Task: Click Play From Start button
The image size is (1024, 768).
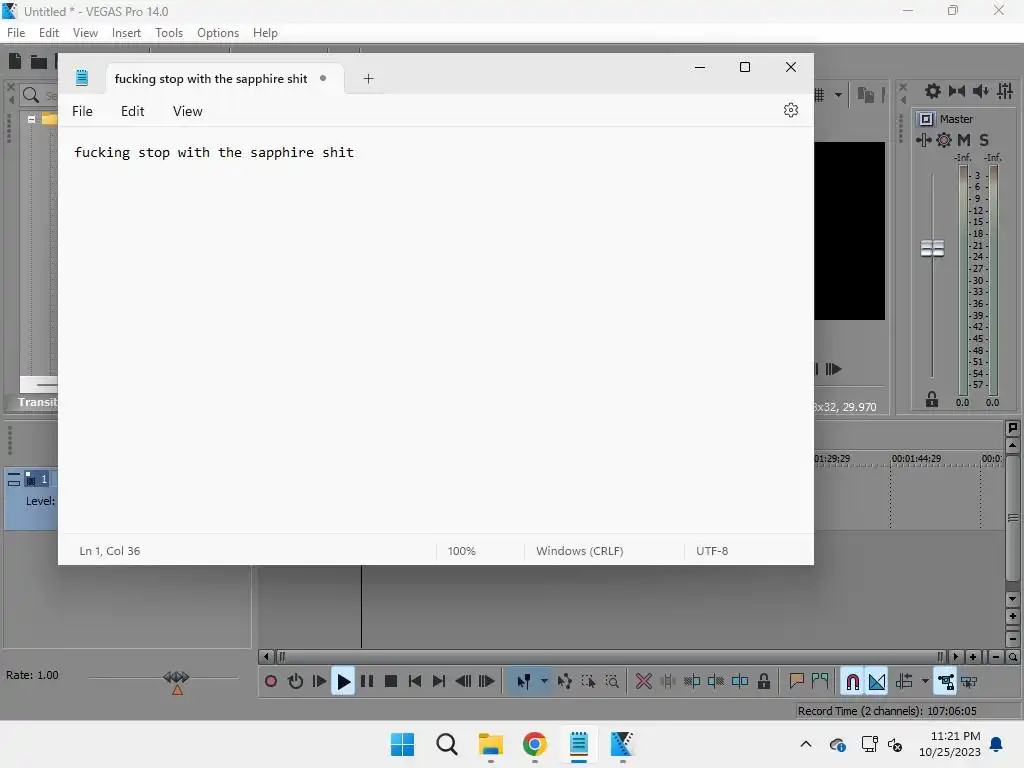Action: [319, 681]
